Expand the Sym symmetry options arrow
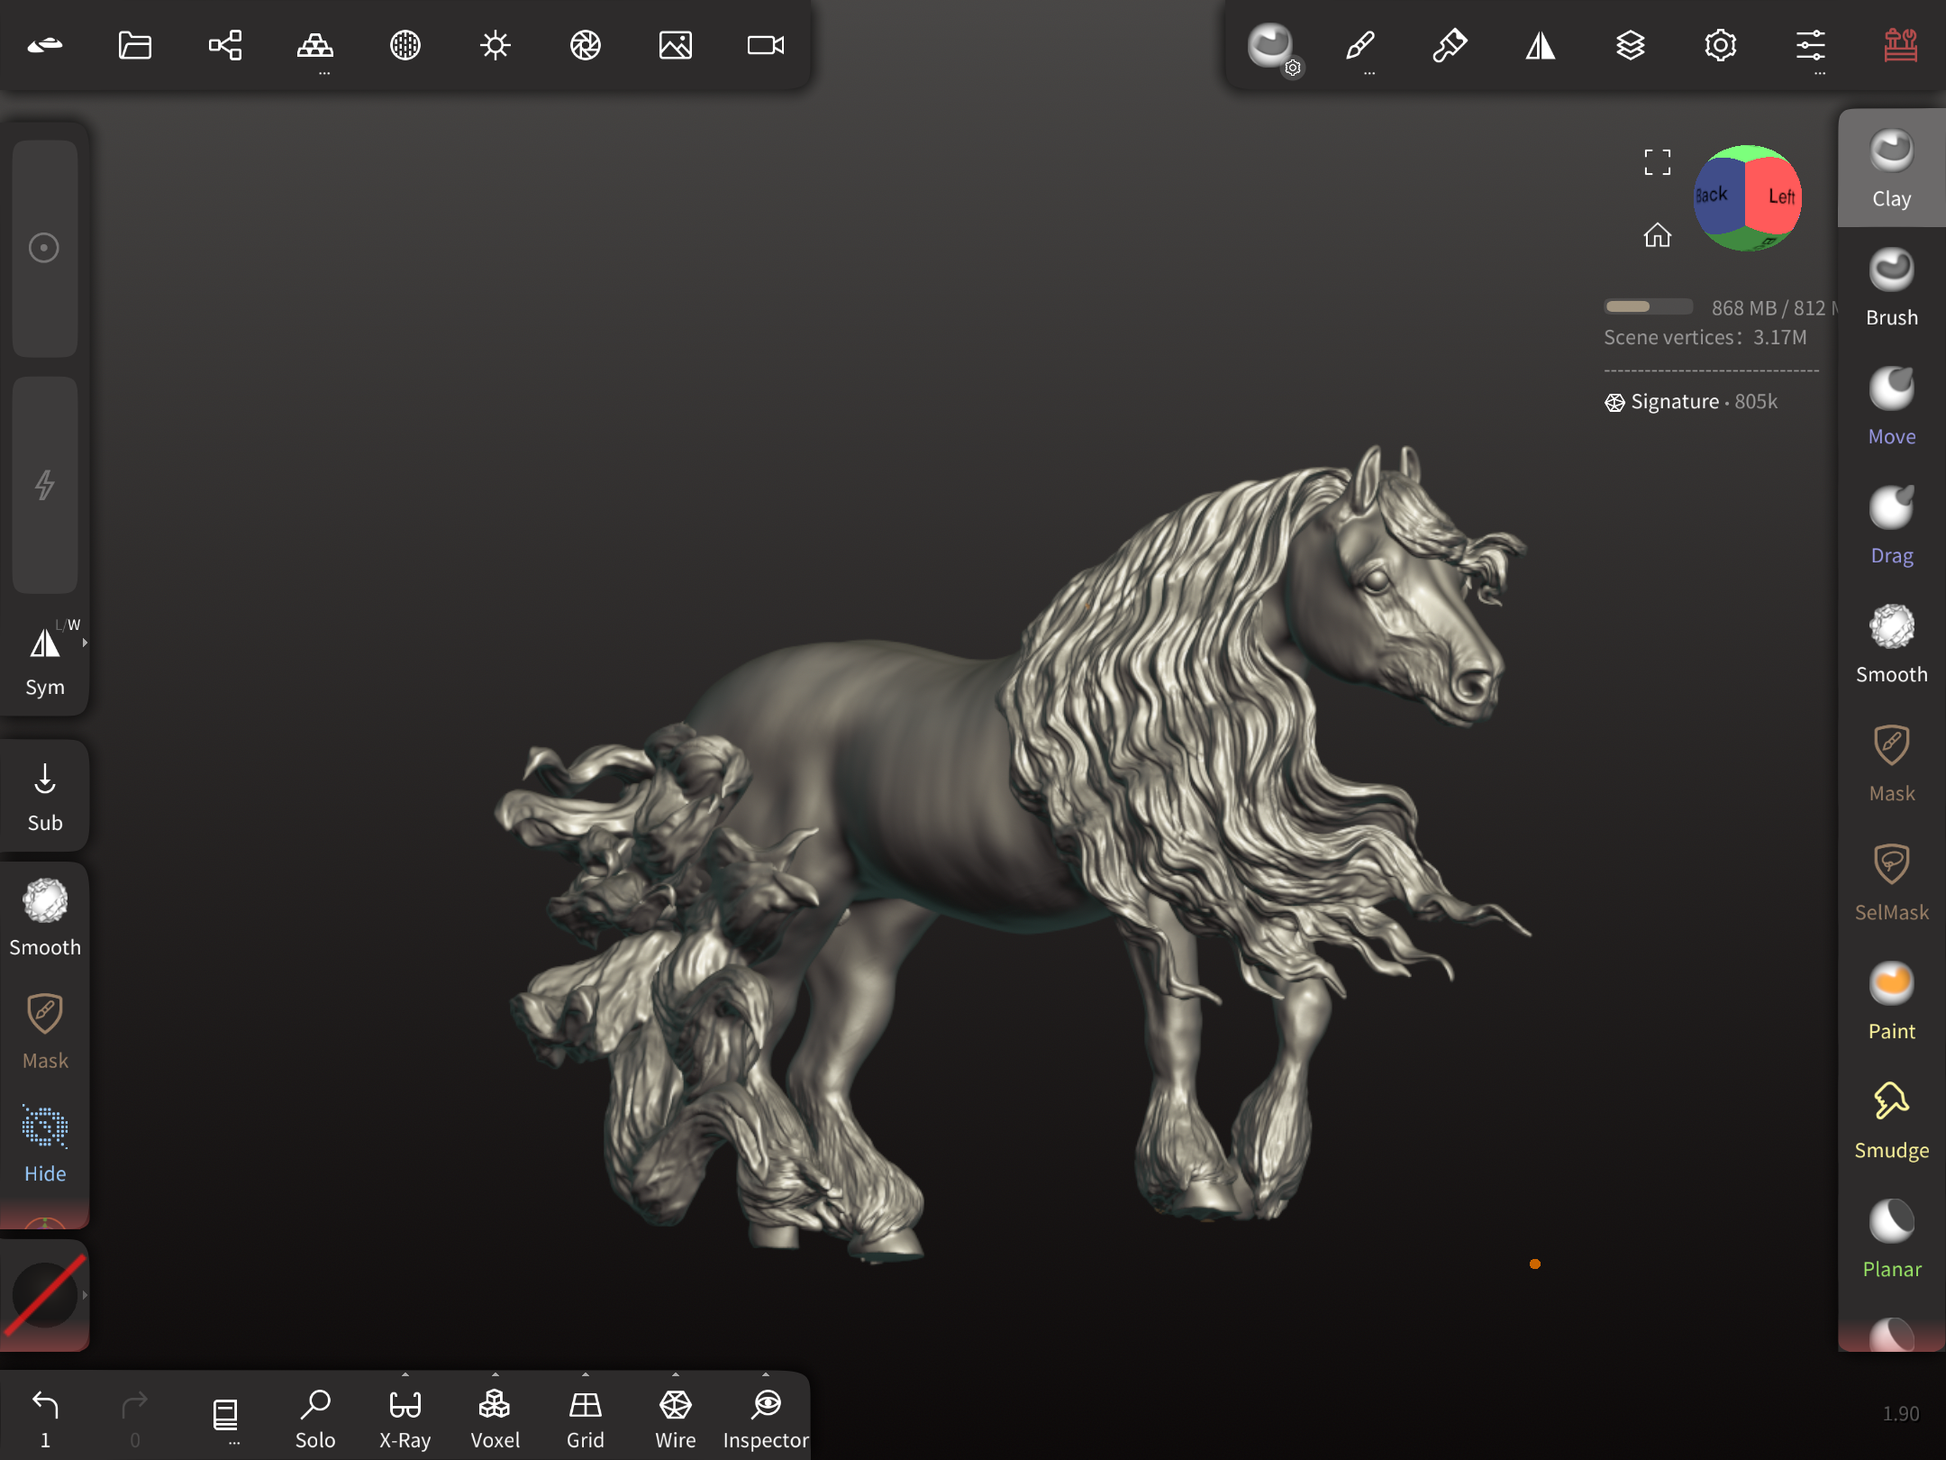This screenshot has width=1946, height=1460. point(85,643)
